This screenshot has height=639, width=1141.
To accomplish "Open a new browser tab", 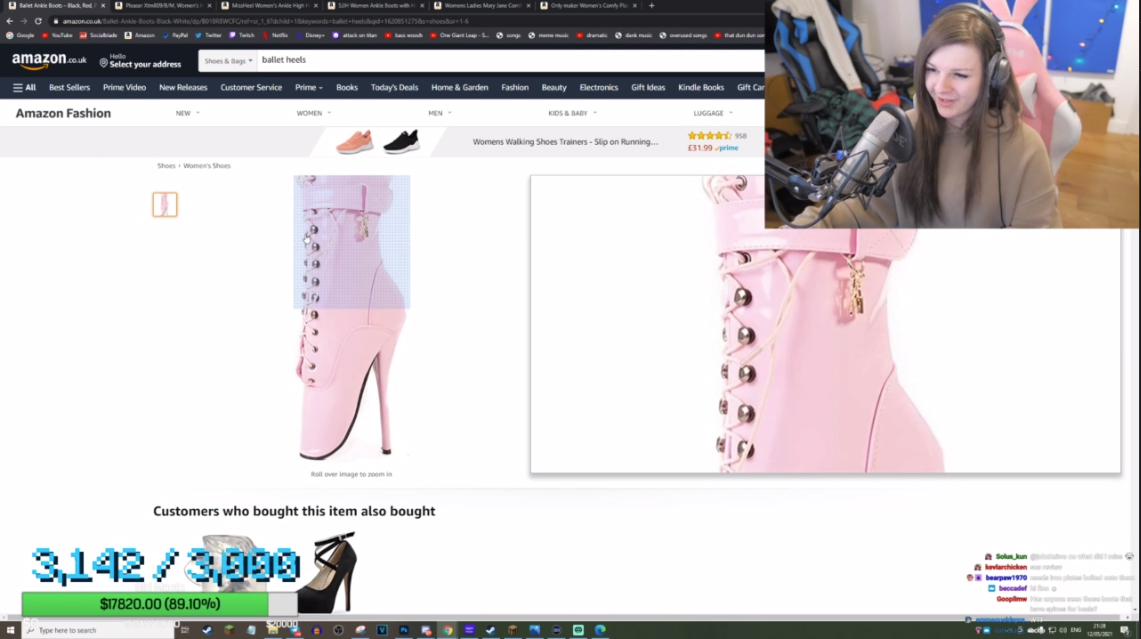I will click(651, 6).
